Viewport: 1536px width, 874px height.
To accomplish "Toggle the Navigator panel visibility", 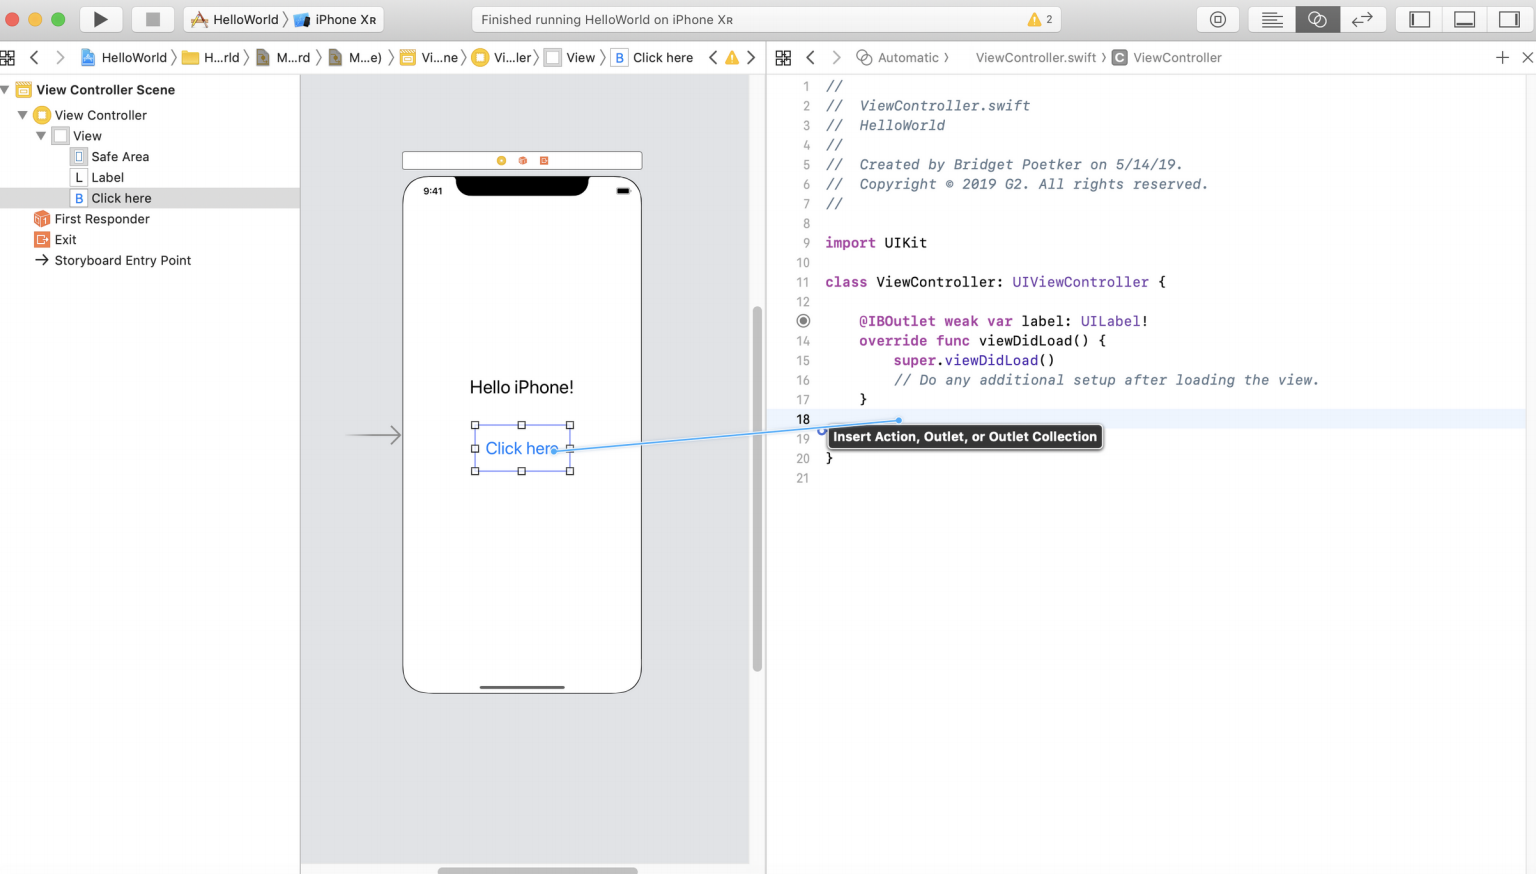I will pos(1420,19).
